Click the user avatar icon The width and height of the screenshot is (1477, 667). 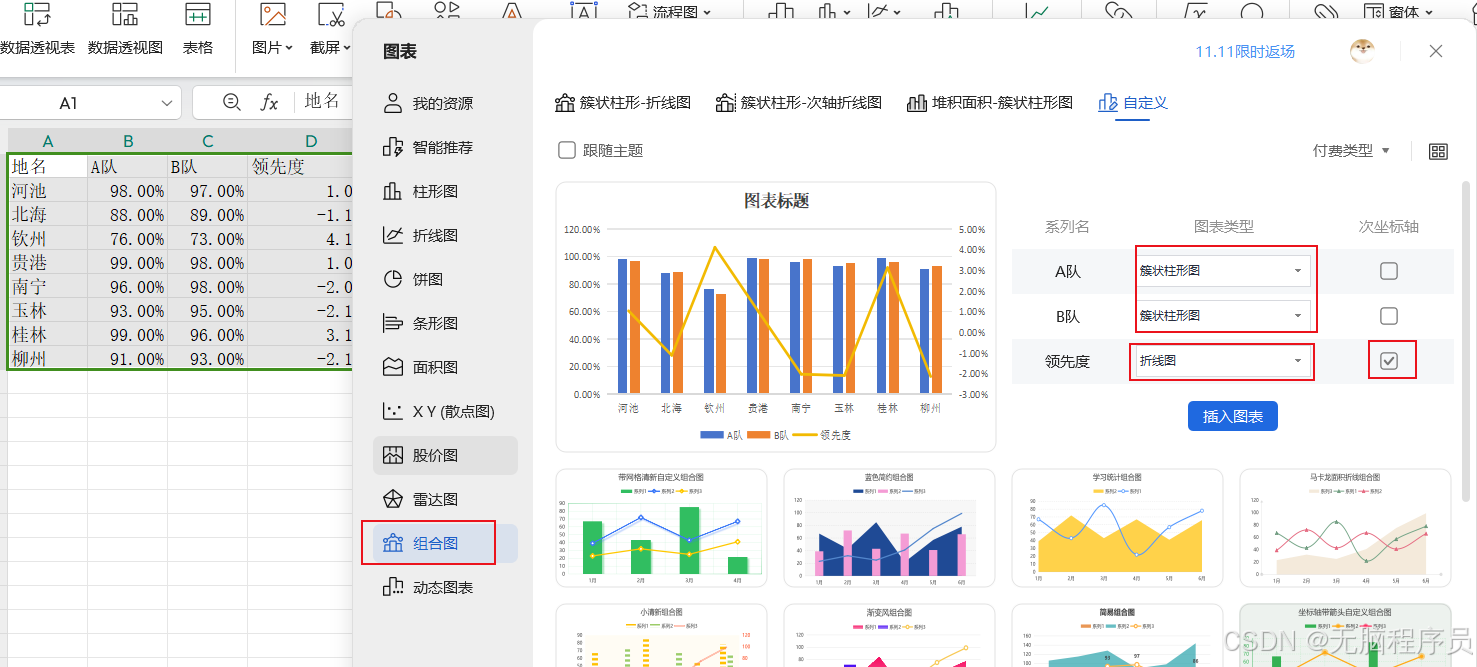pos(1362,51)
